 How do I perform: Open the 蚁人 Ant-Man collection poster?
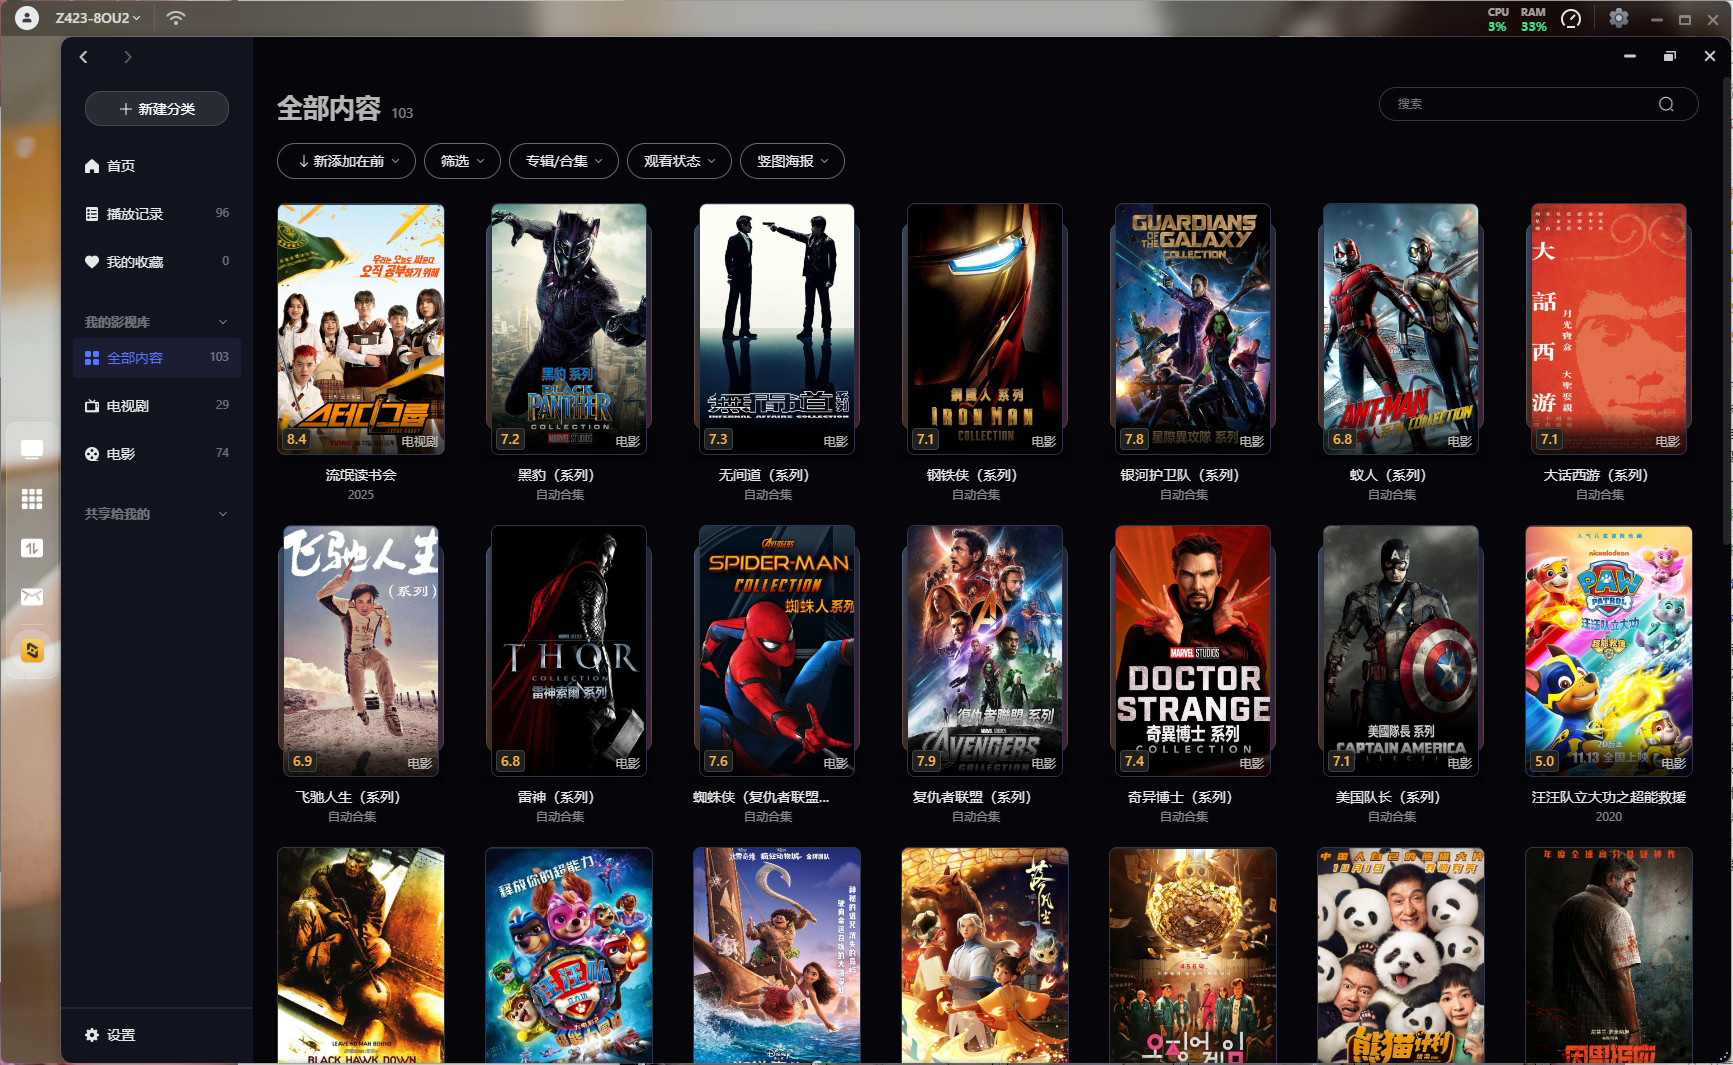(1401, 329)
